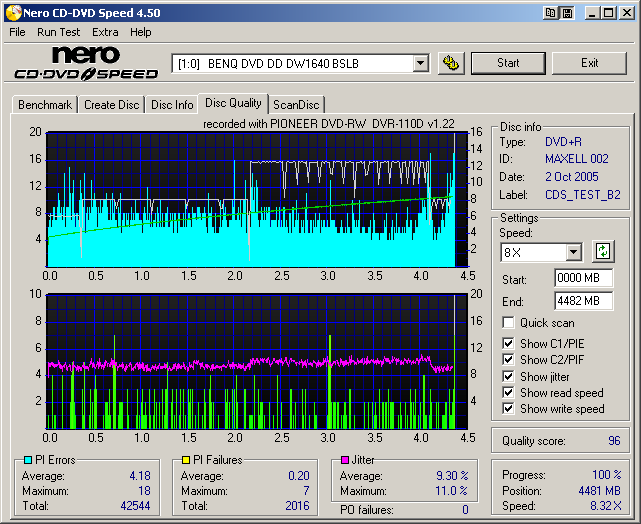Expand the Speed 8X dropdown
The width and height of the screenshot is (641, 524).
[573, 252]
